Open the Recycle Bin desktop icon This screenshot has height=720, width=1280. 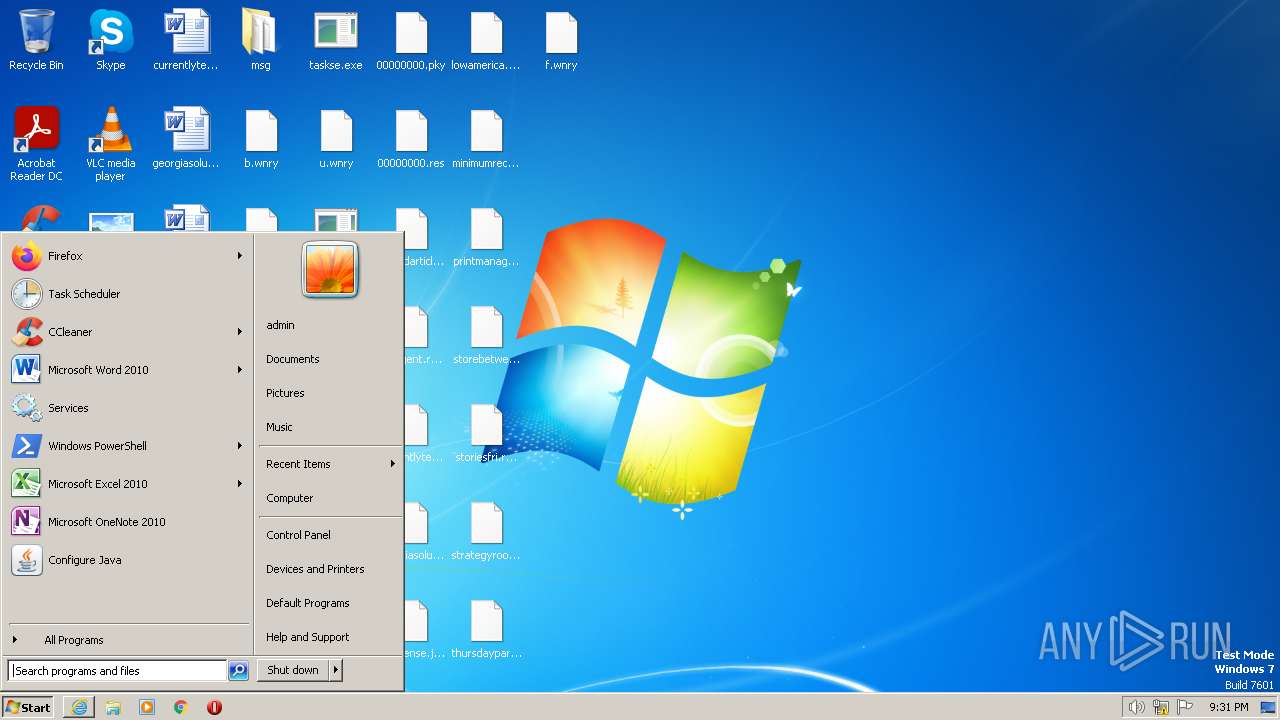point(36,41)
